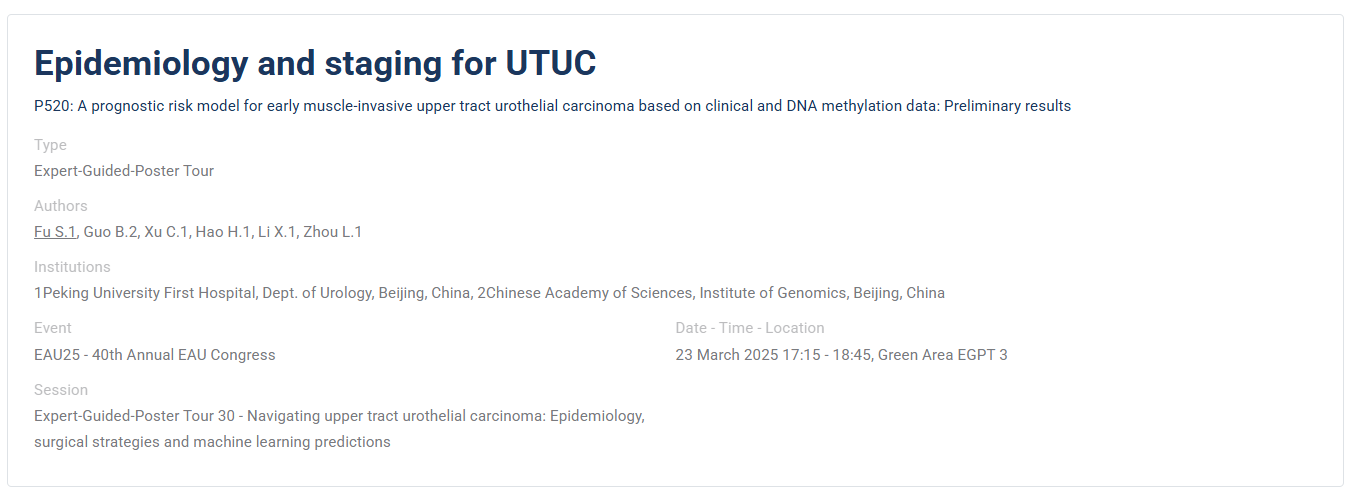Screen dimensions: 1351x495
Task: Click the underlined author Fu S.1
Action: (55, 232)
